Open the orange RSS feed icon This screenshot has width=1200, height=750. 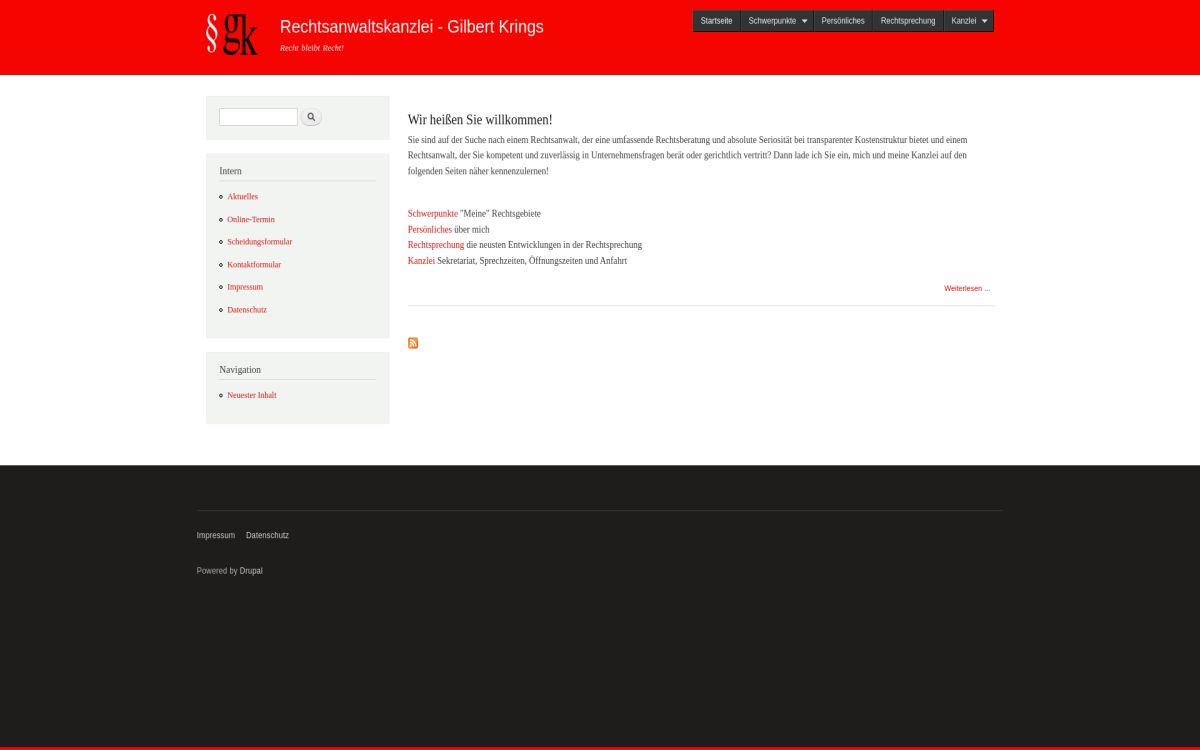(x=413, y=343)
